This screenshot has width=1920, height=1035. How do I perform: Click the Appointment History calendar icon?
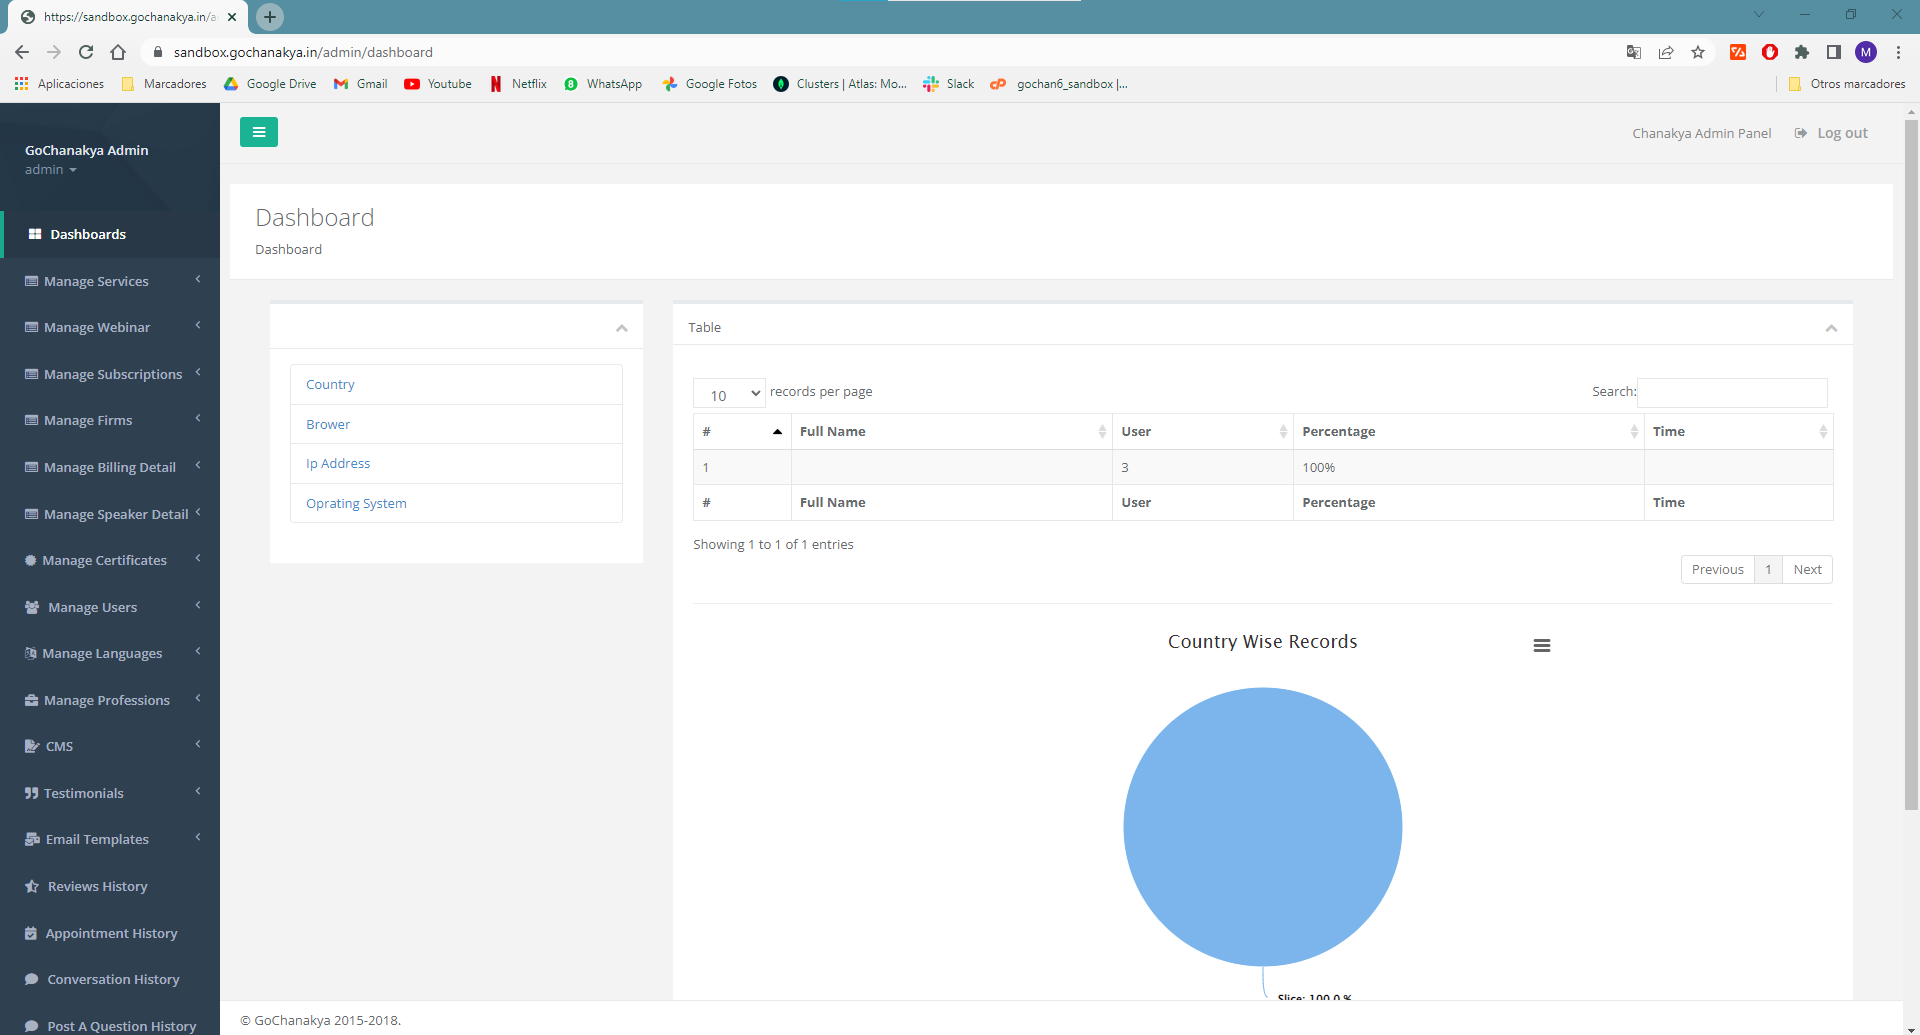tap(31, 933)
